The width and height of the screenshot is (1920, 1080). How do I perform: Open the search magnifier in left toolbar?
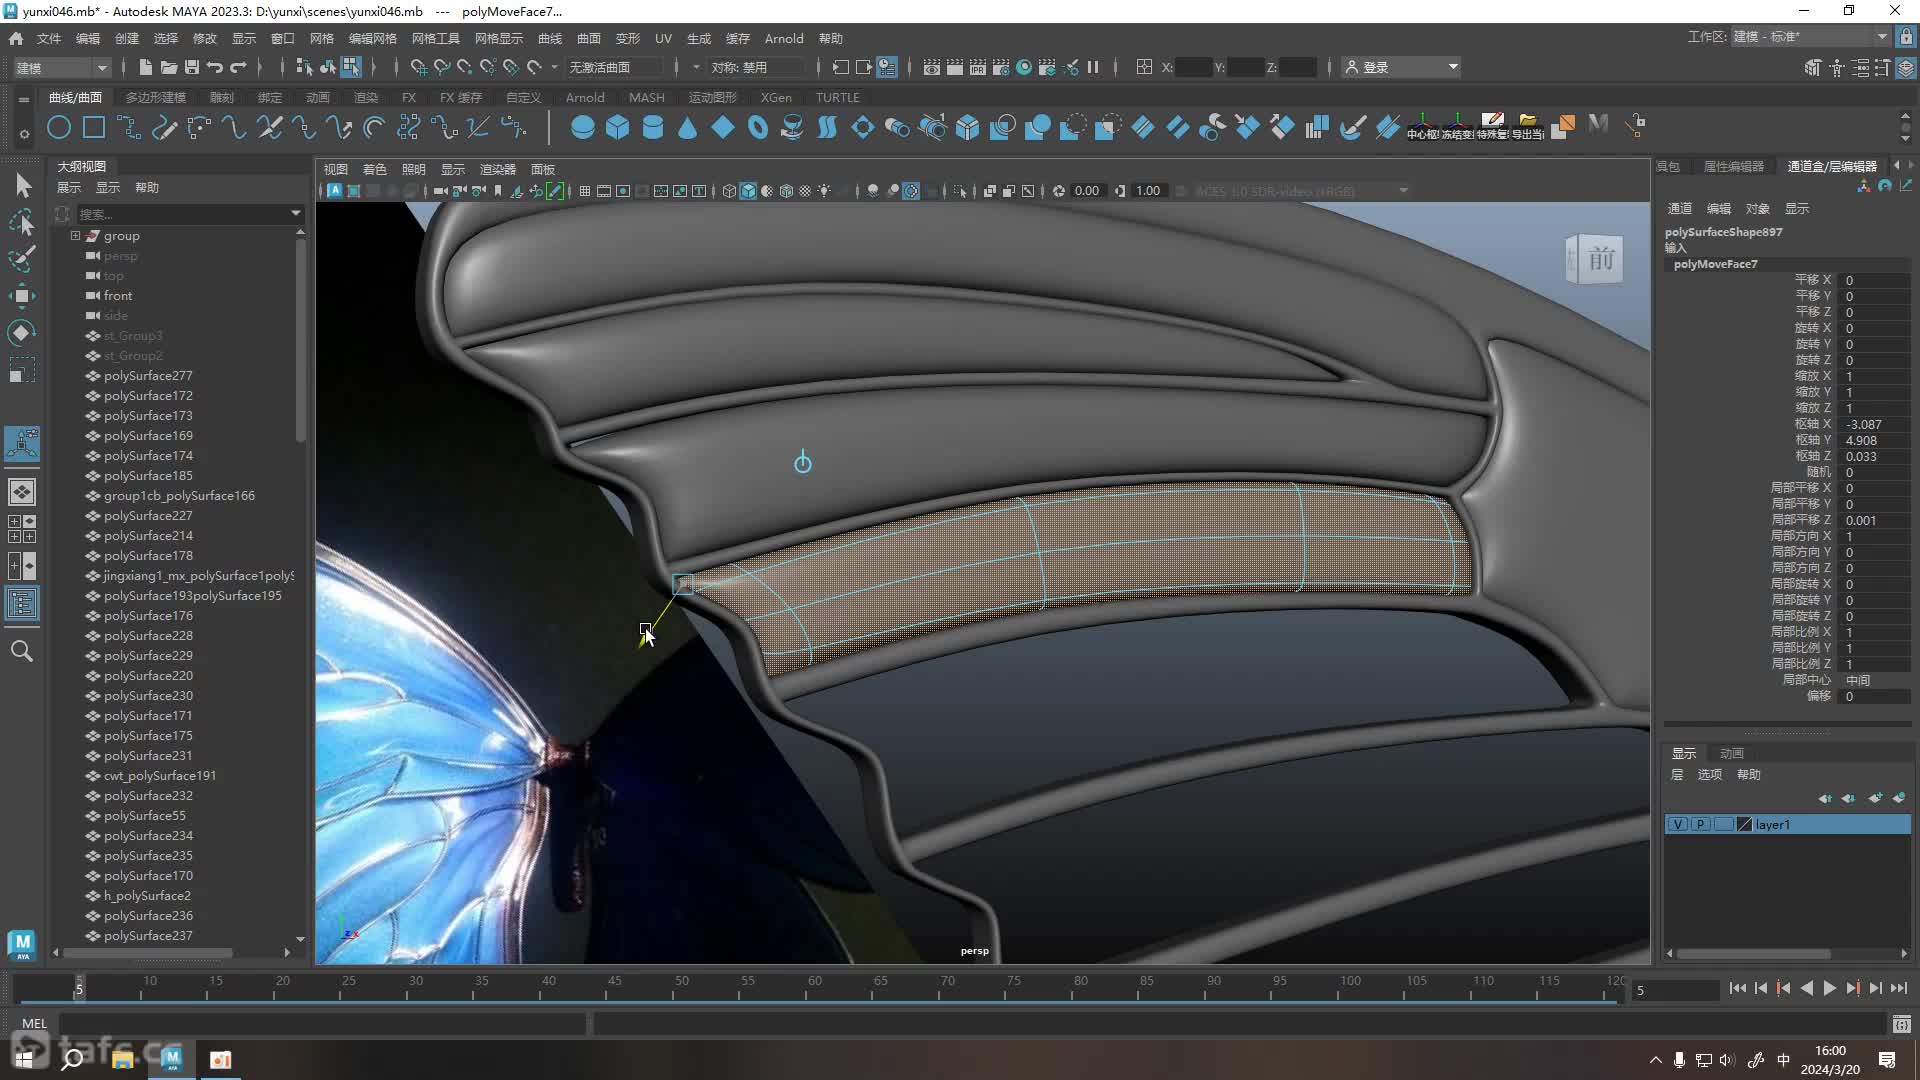tap(22, 651)
